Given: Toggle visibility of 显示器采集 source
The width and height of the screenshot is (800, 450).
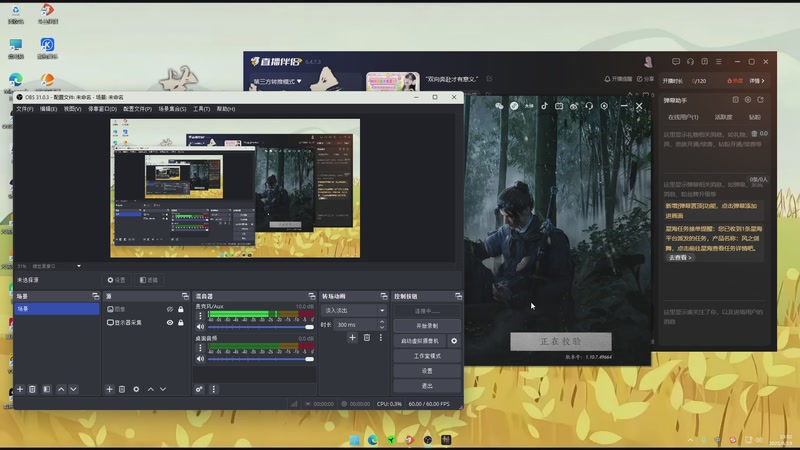Looking at the screenshot, I should click(170, 322).
